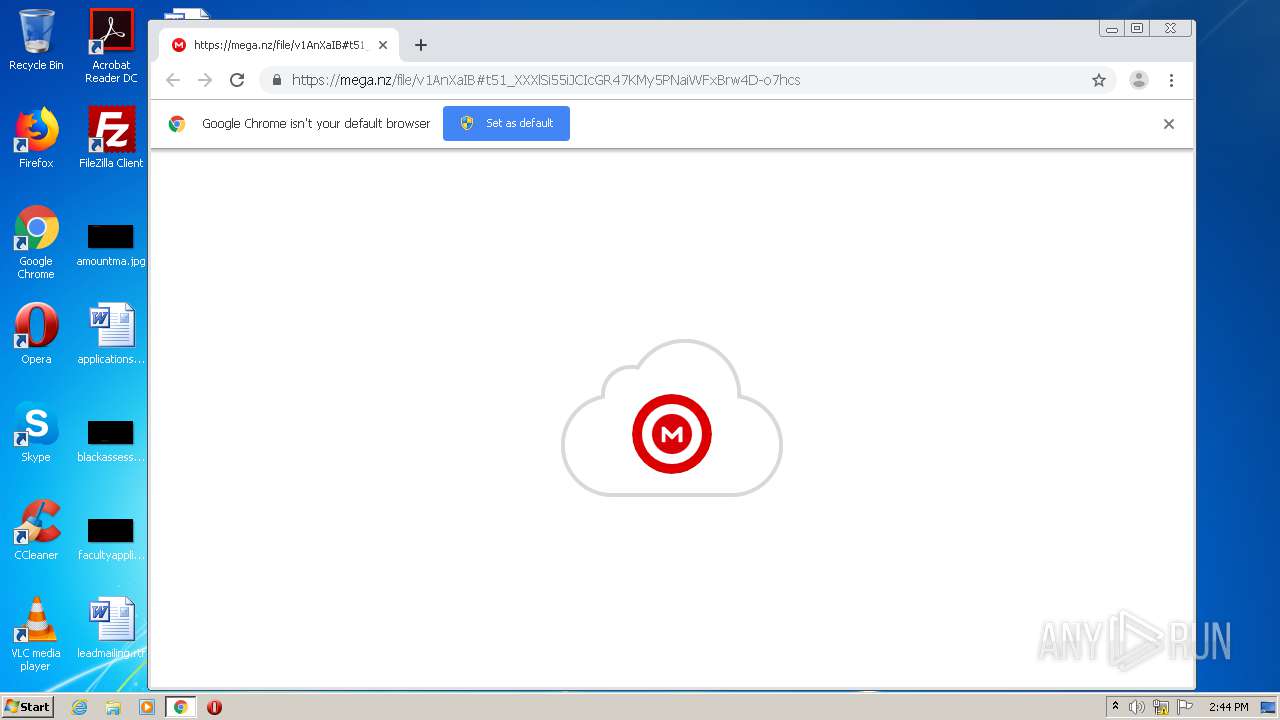Open applications document on desktop

[111, 334]
